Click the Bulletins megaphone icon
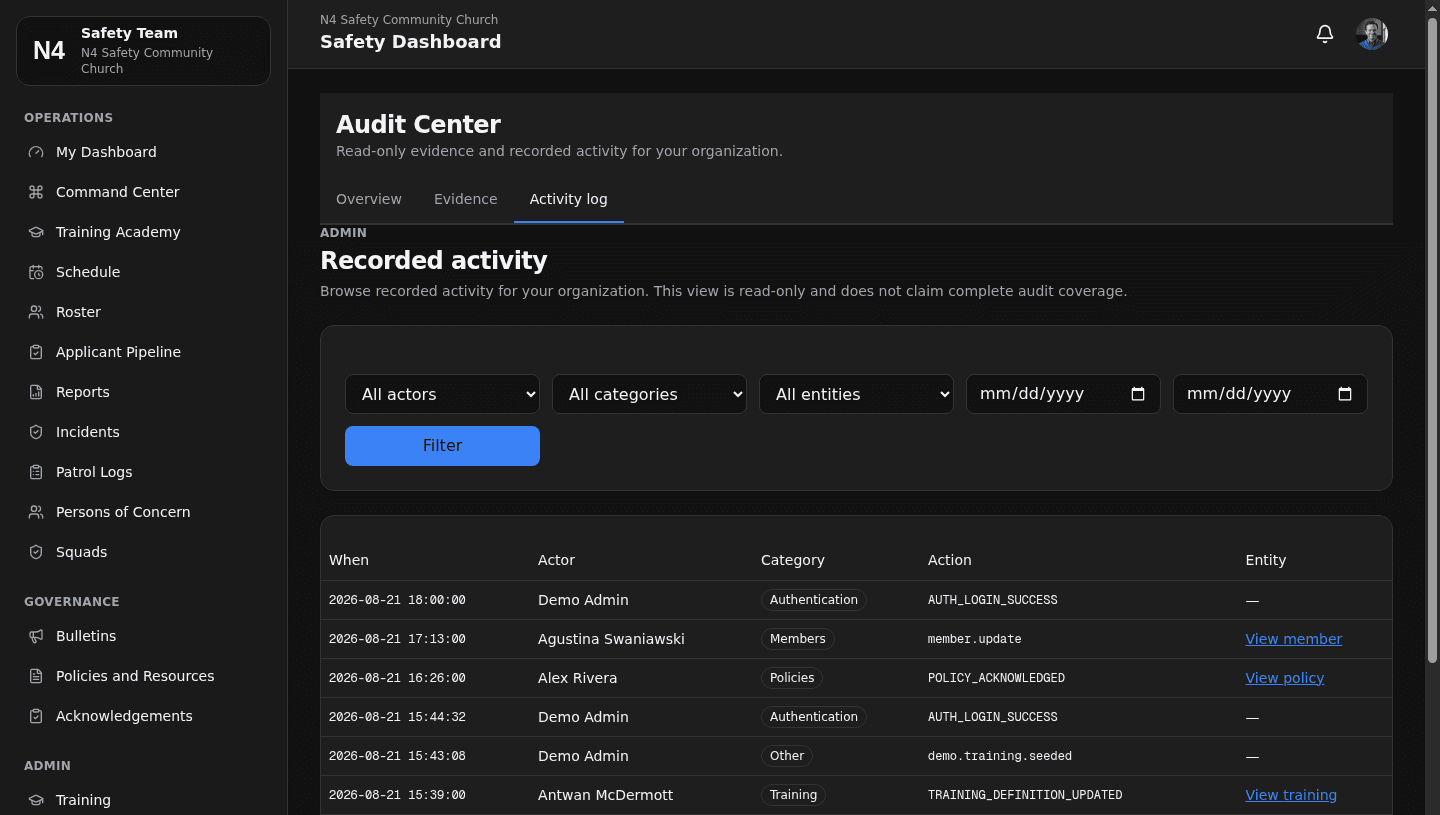The width and height of the screenshot is (1440, 815). [36, 636]
